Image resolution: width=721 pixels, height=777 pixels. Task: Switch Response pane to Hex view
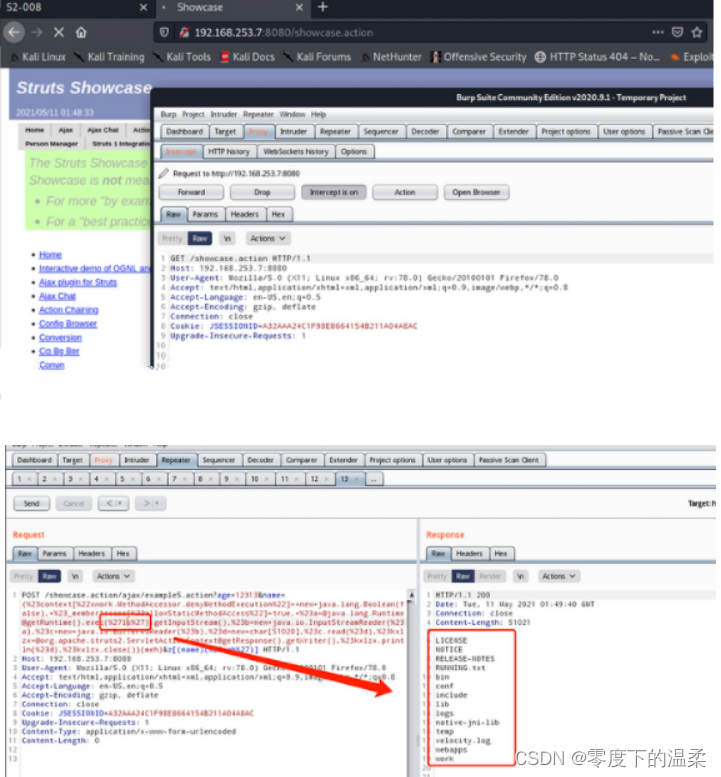click(x=501, y=554)
